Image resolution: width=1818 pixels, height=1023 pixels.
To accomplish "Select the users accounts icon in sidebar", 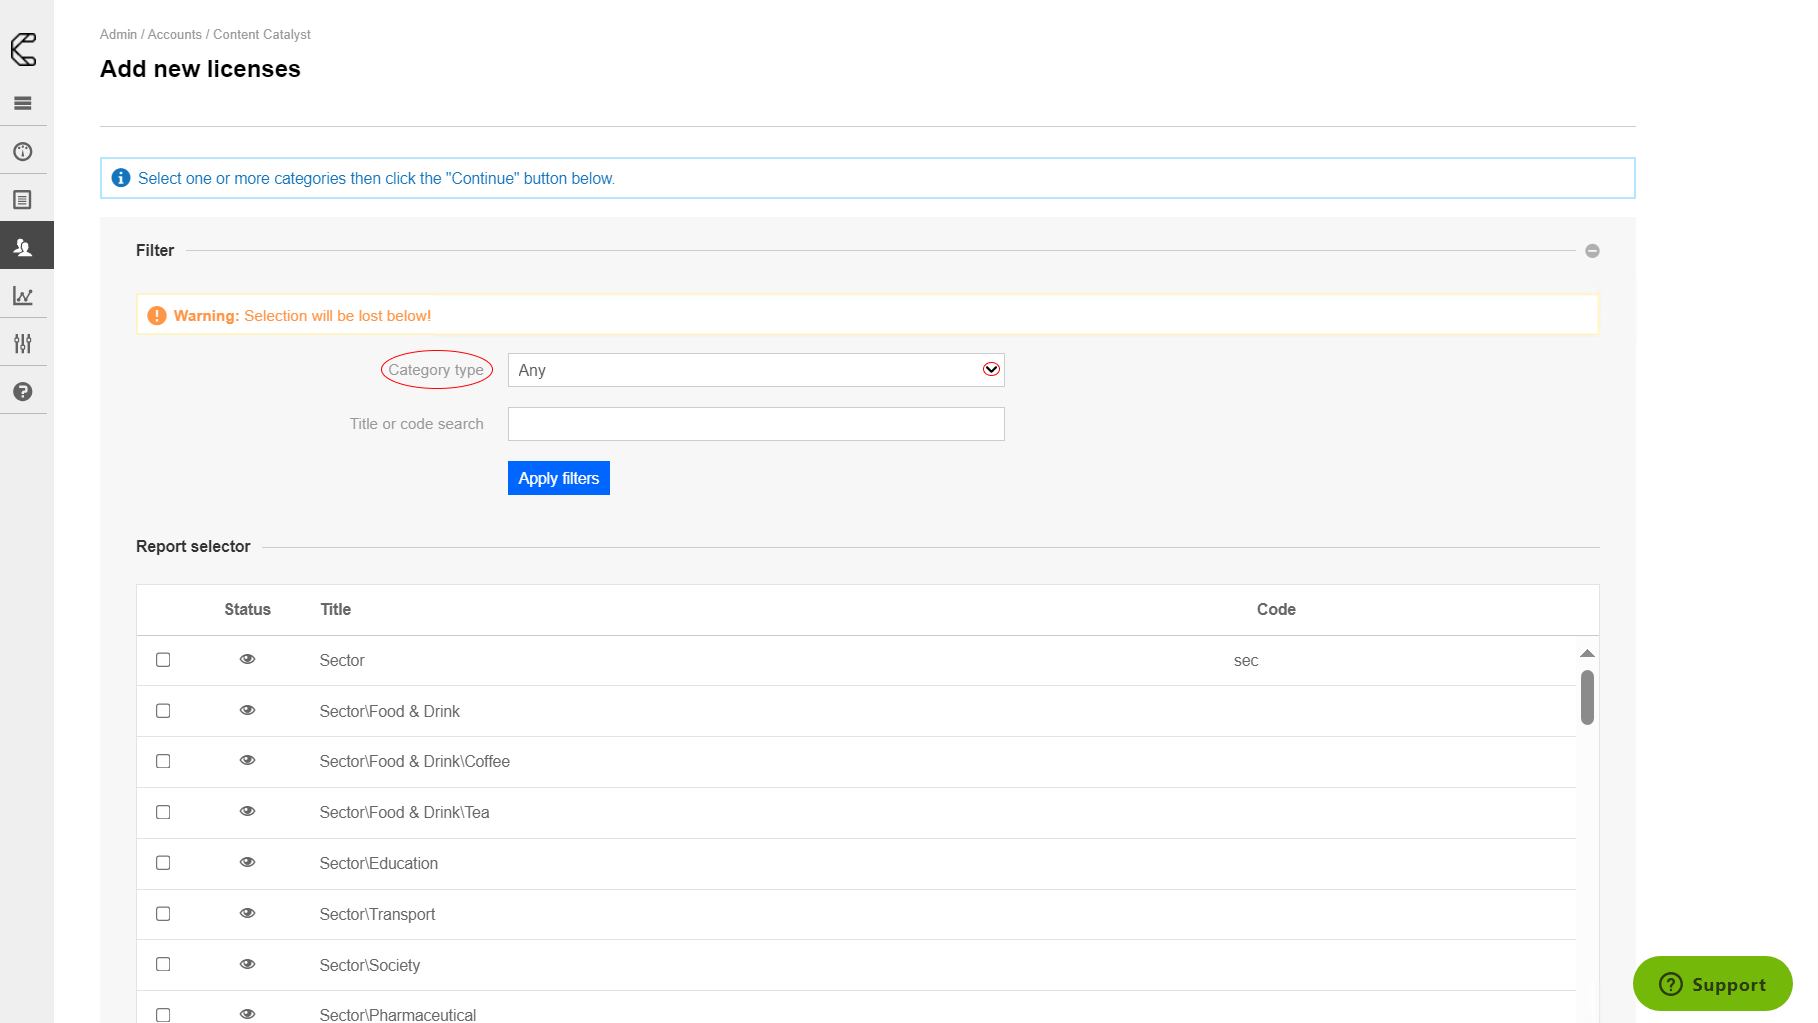I will pyautogui.click(x=23, y=247).
